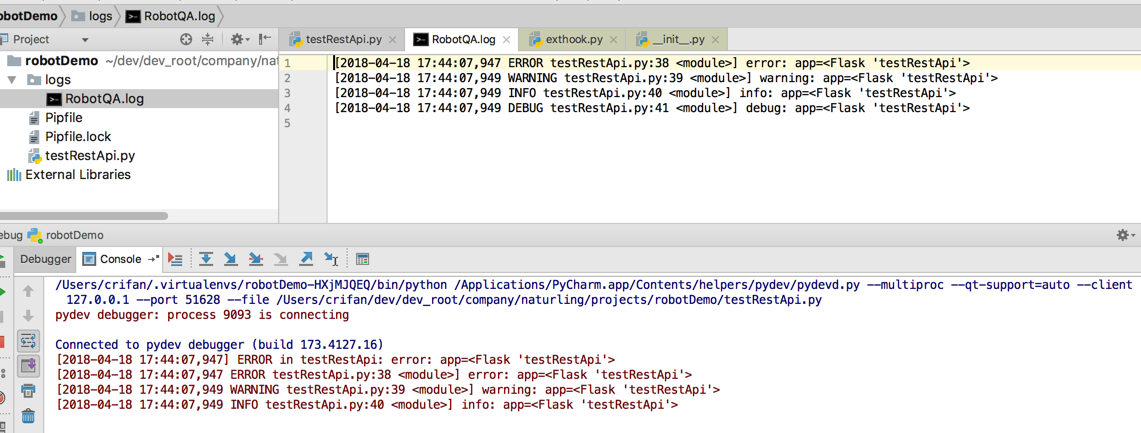Collapse the logs folder
This screenshot has height=433, width=1141.
tap(11, 79)
